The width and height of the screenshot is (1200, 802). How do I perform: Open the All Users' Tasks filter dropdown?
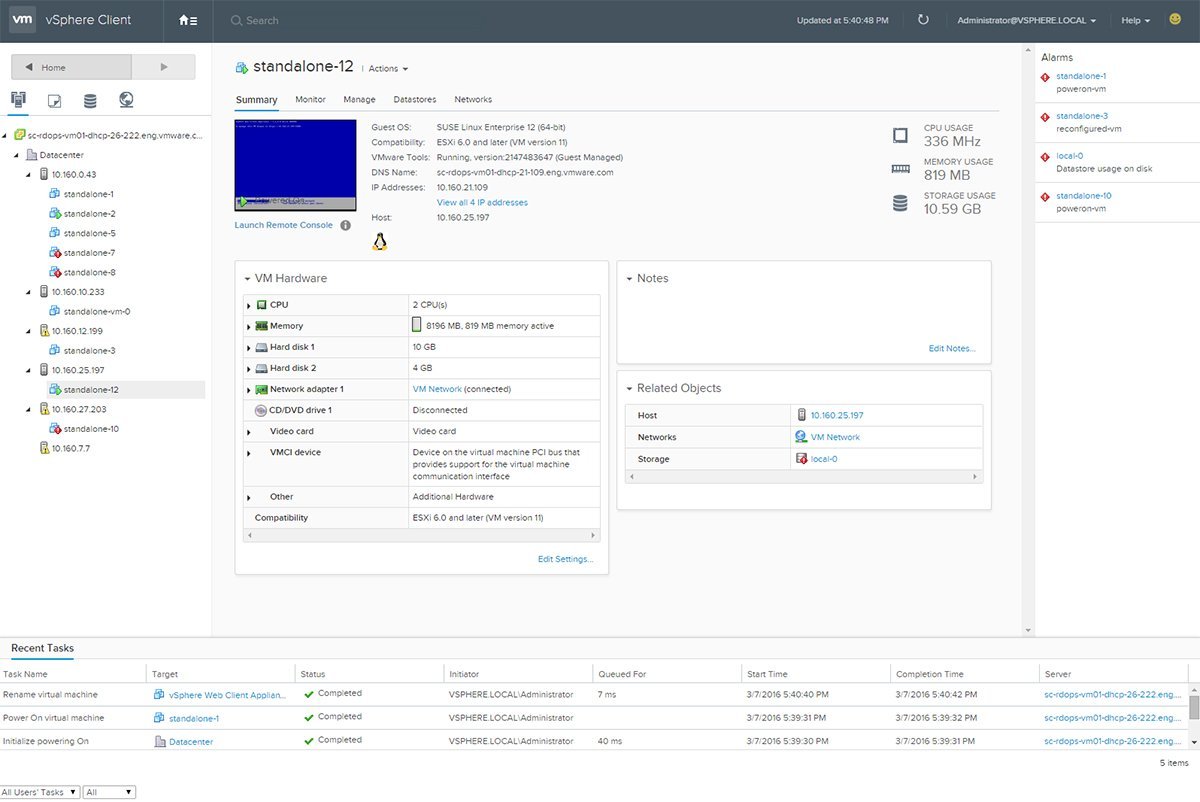click(40, 791)
